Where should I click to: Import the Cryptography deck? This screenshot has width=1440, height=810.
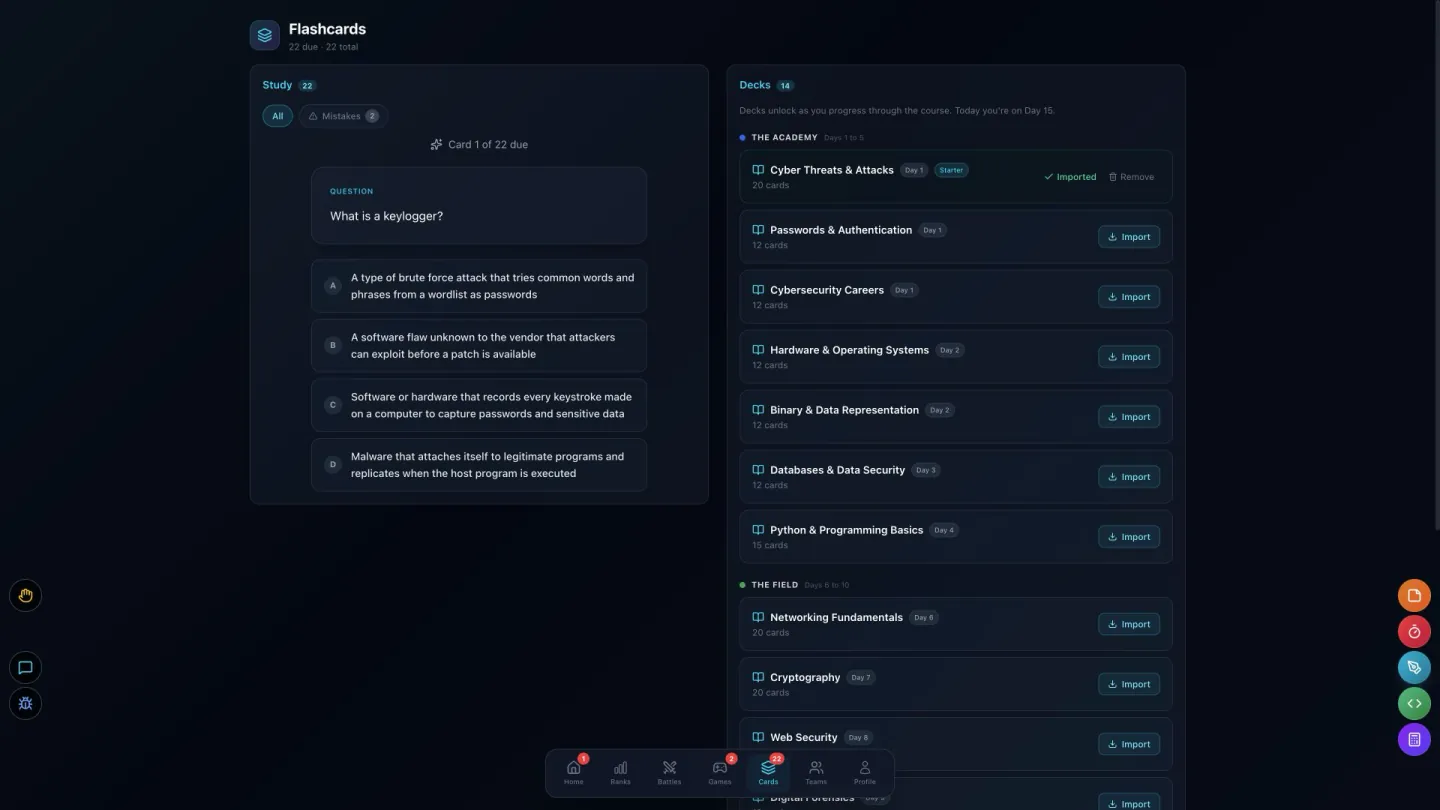coord(1129,684)
